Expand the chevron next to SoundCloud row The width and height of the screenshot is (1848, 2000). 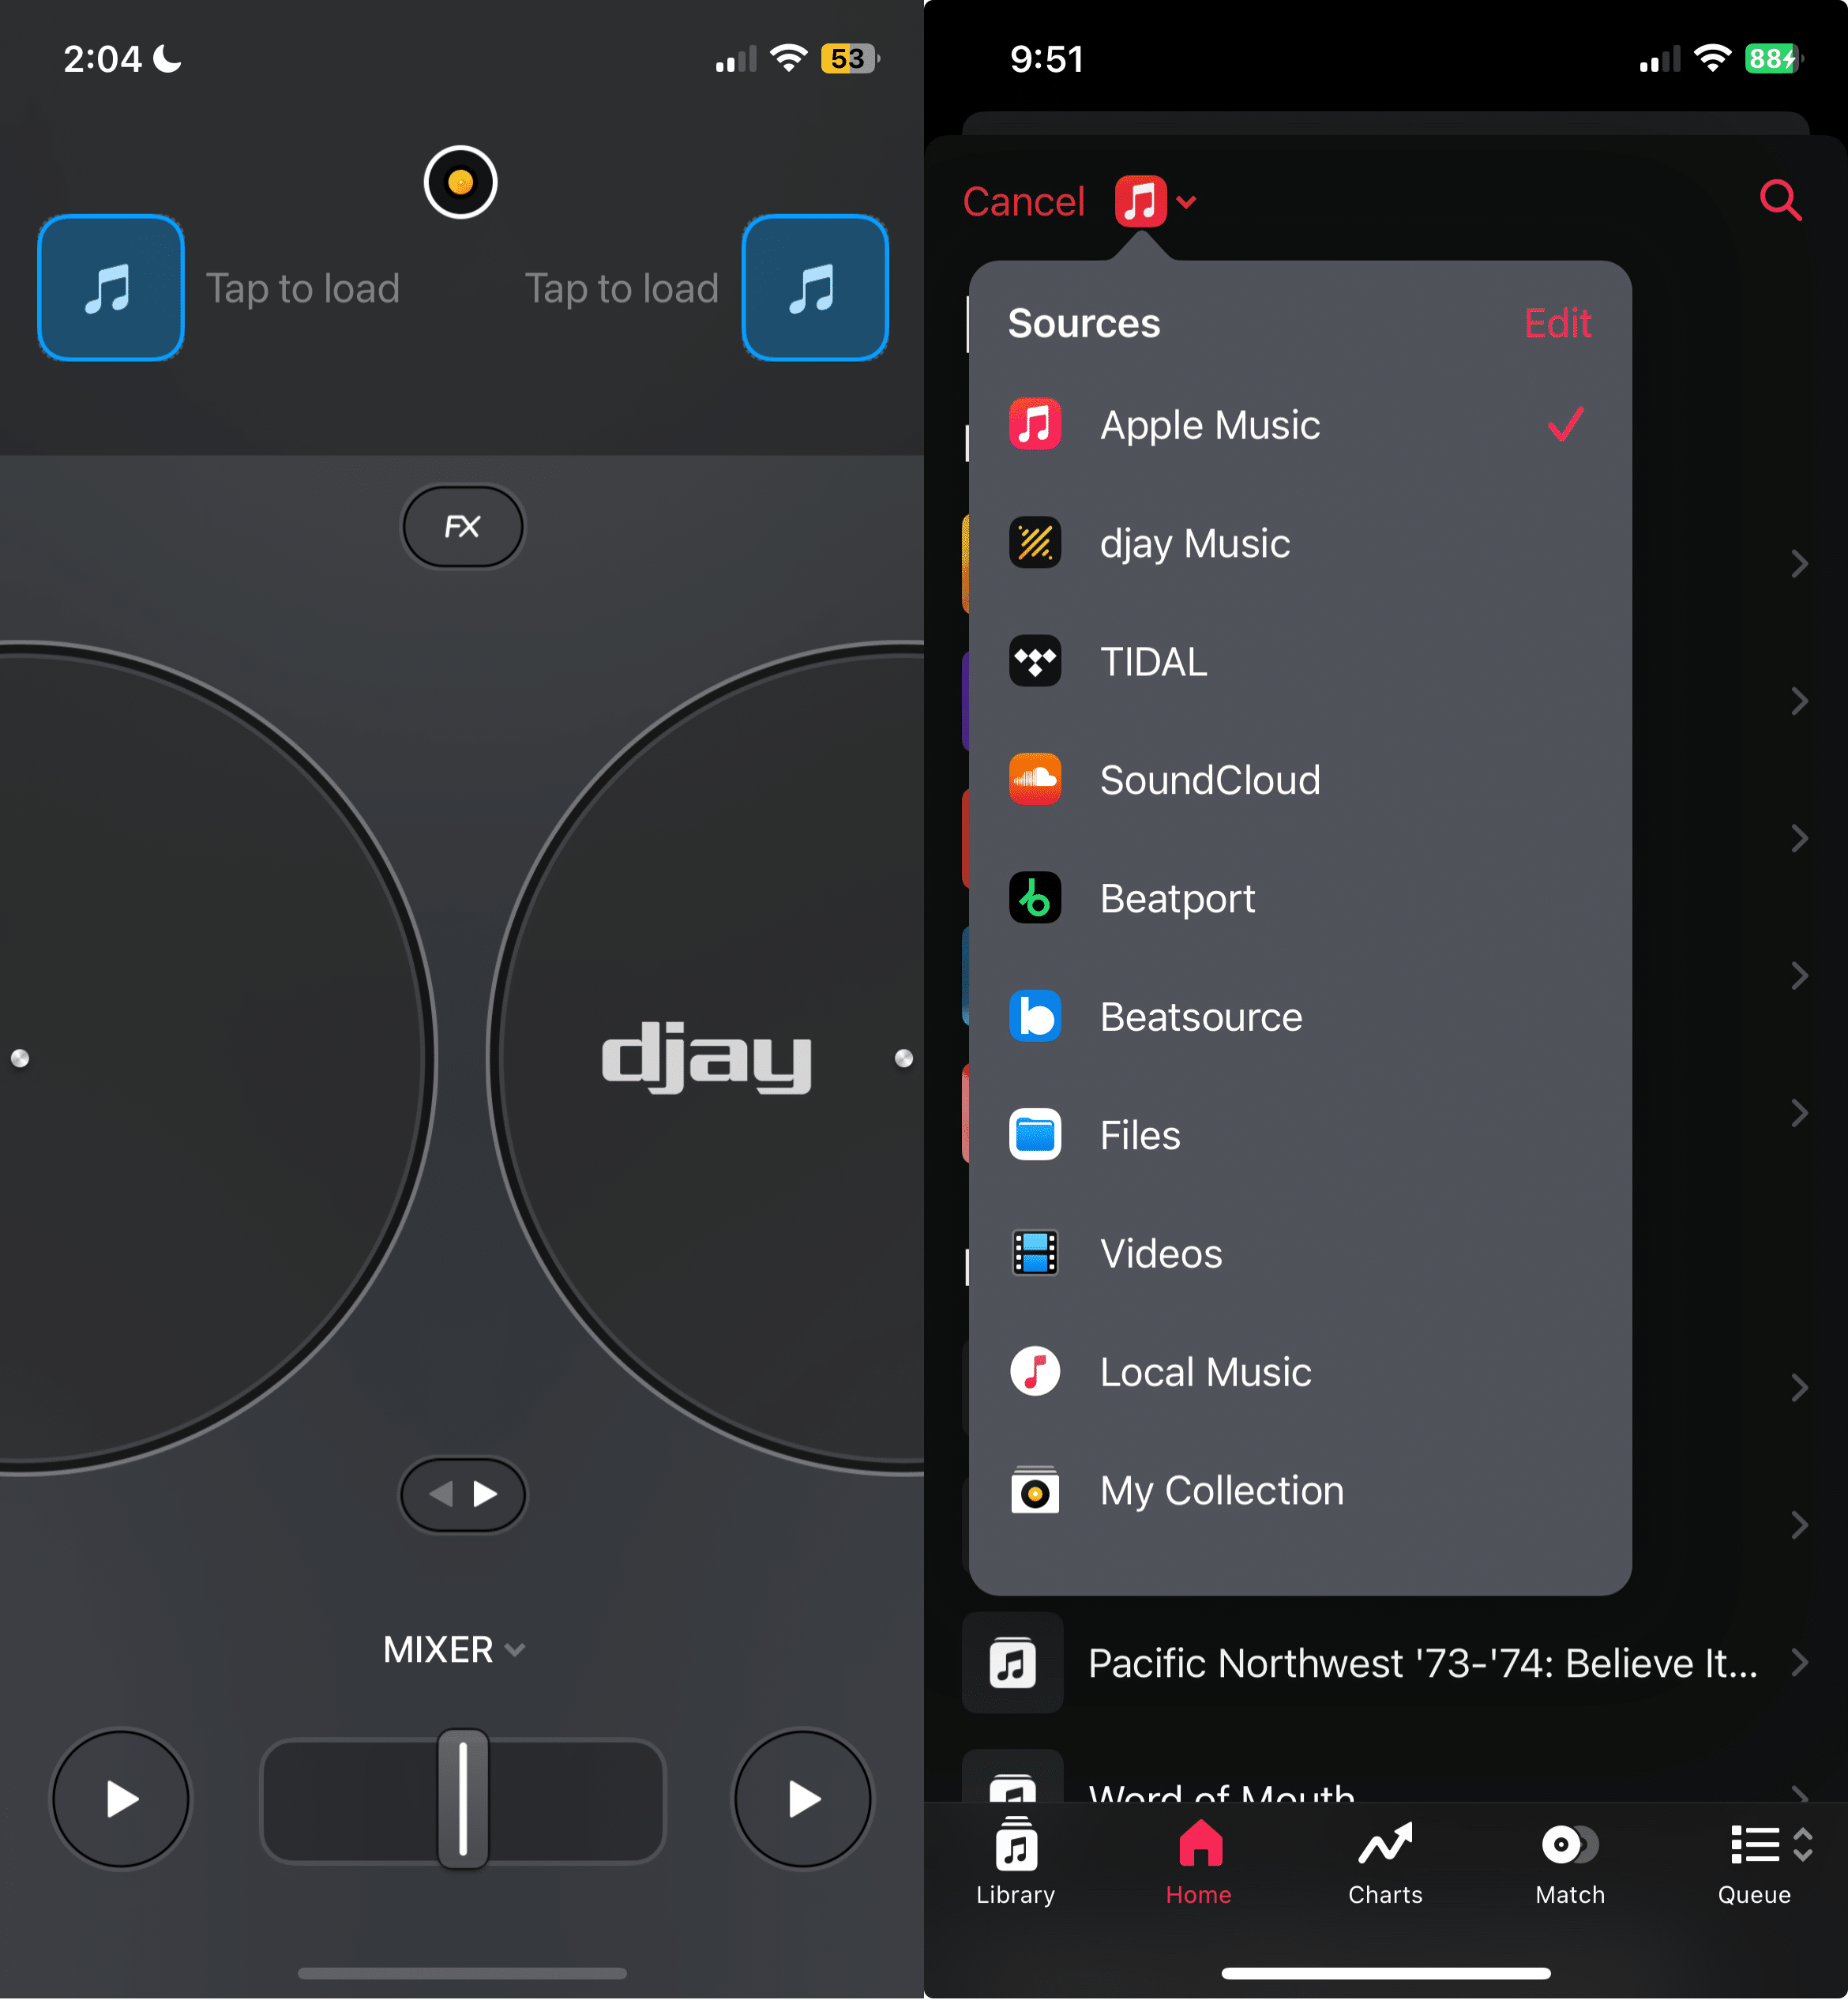coord(1799,838)
